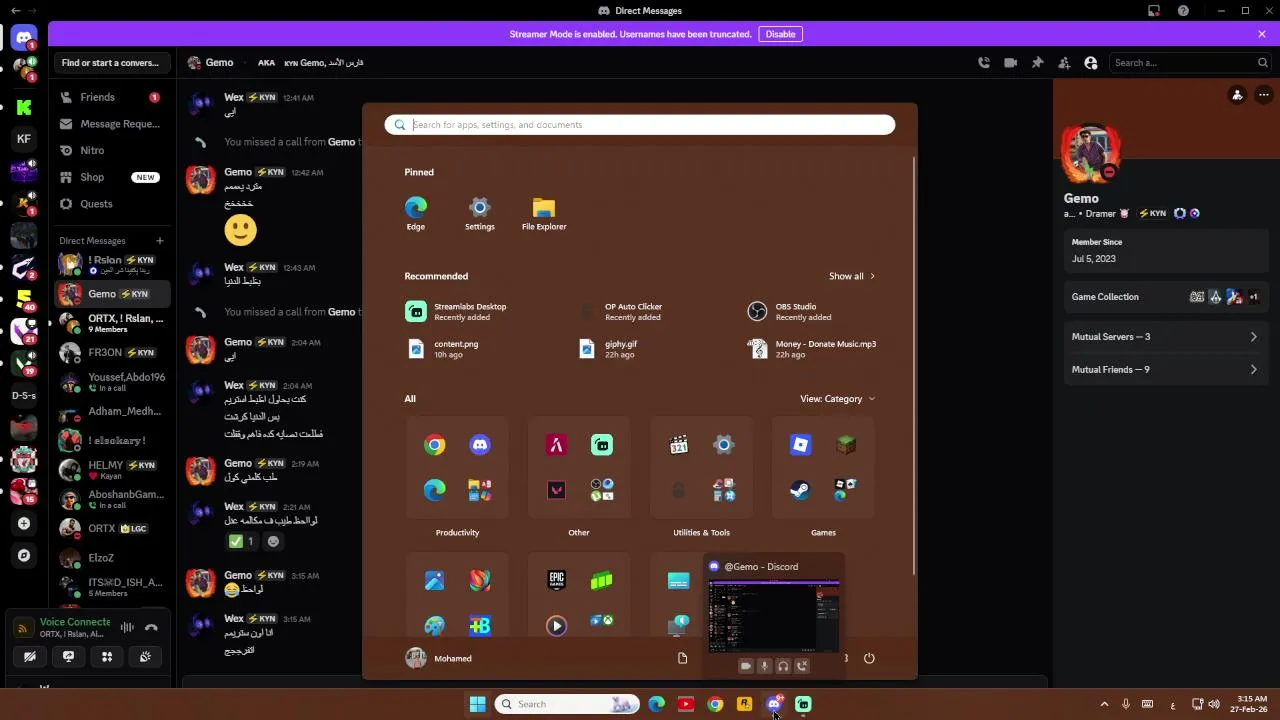Open Chrome from the taskbar
Screen dimensions: 1280x720
715,704
